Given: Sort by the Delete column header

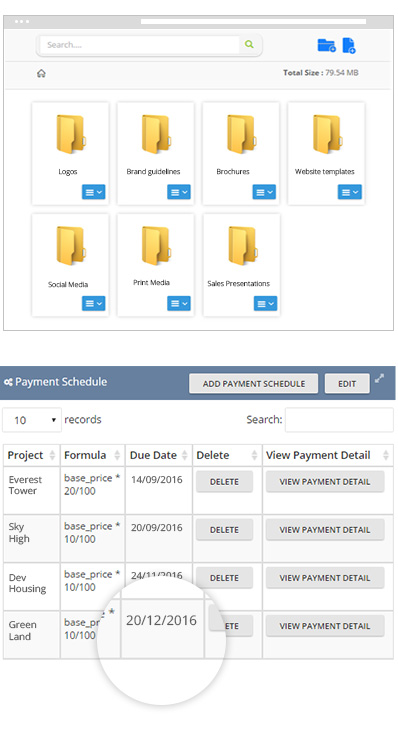Looking at the screenshot, I should [x=227, y=455].
